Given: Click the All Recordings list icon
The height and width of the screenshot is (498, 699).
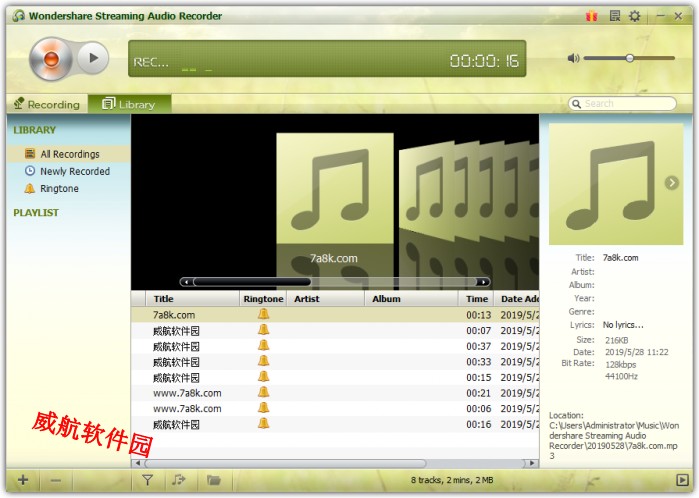Looking at the screenshot, I should click(x=30, y=153).
